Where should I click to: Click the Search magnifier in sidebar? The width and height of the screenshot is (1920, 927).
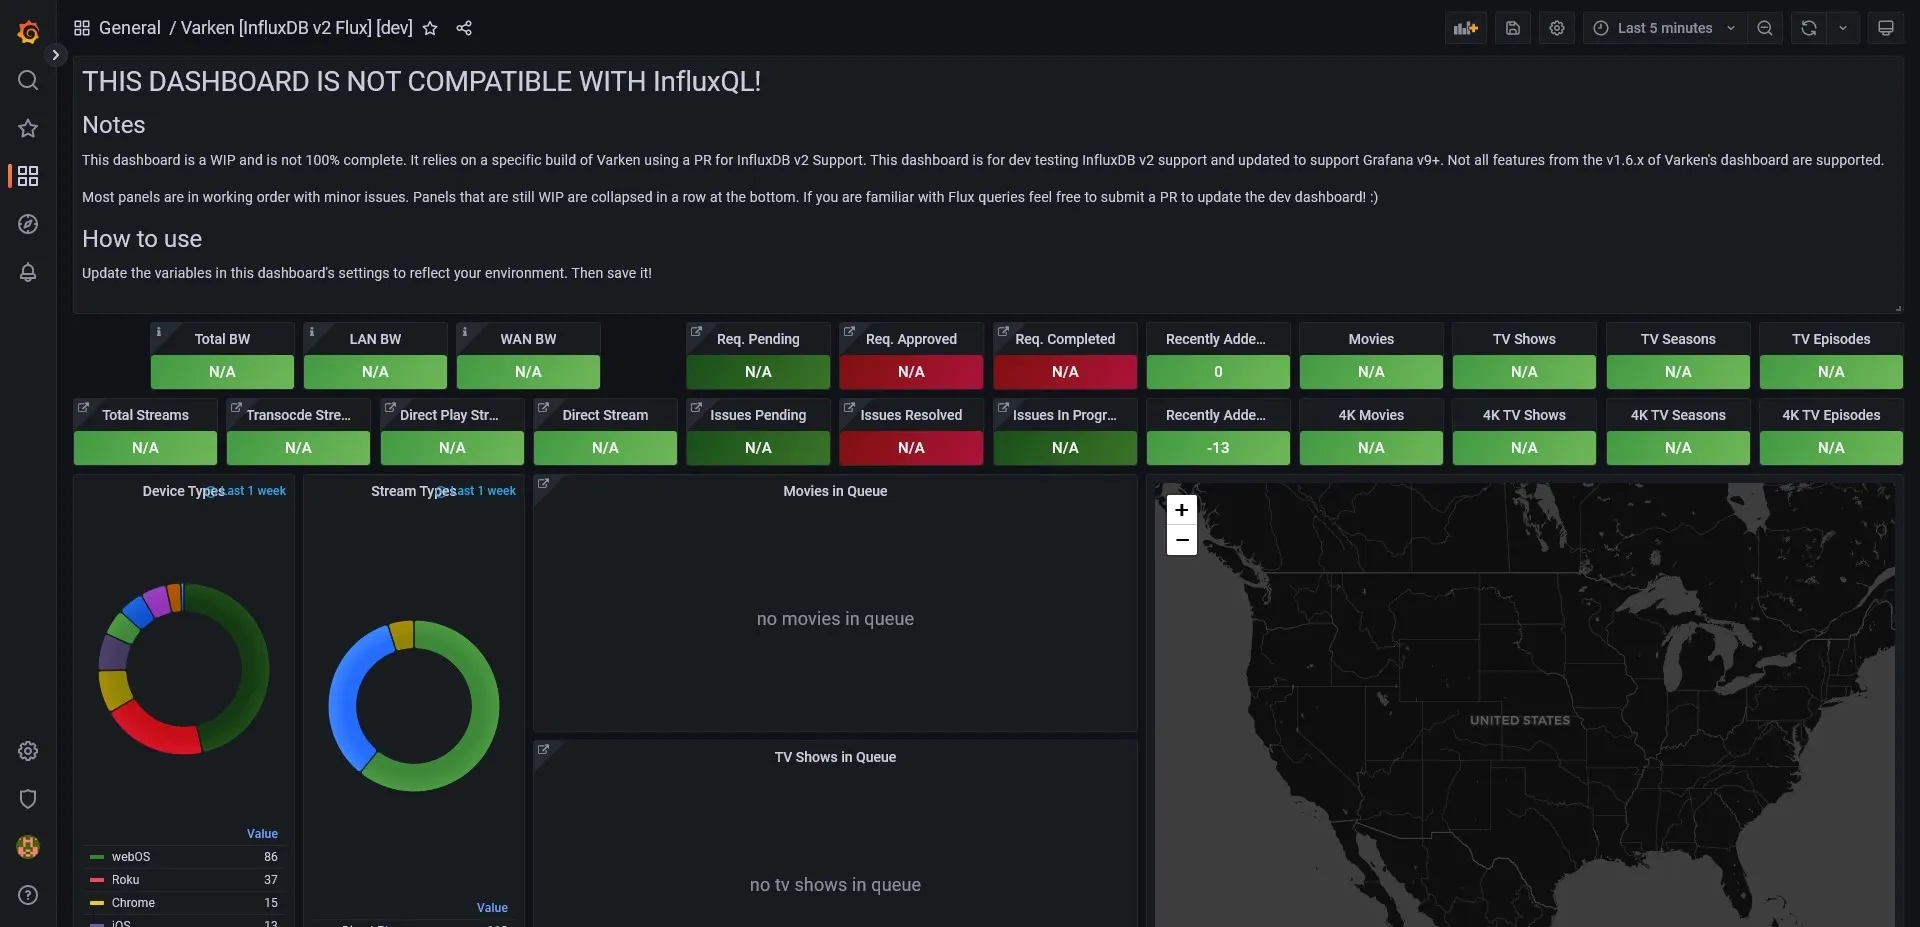tap(28, 80)
